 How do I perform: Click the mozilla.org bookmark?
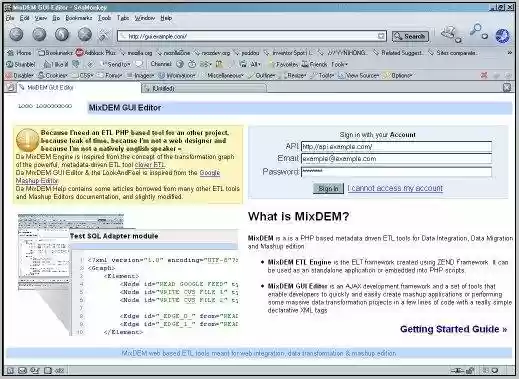pyautogui.click(x=136, y=53)
